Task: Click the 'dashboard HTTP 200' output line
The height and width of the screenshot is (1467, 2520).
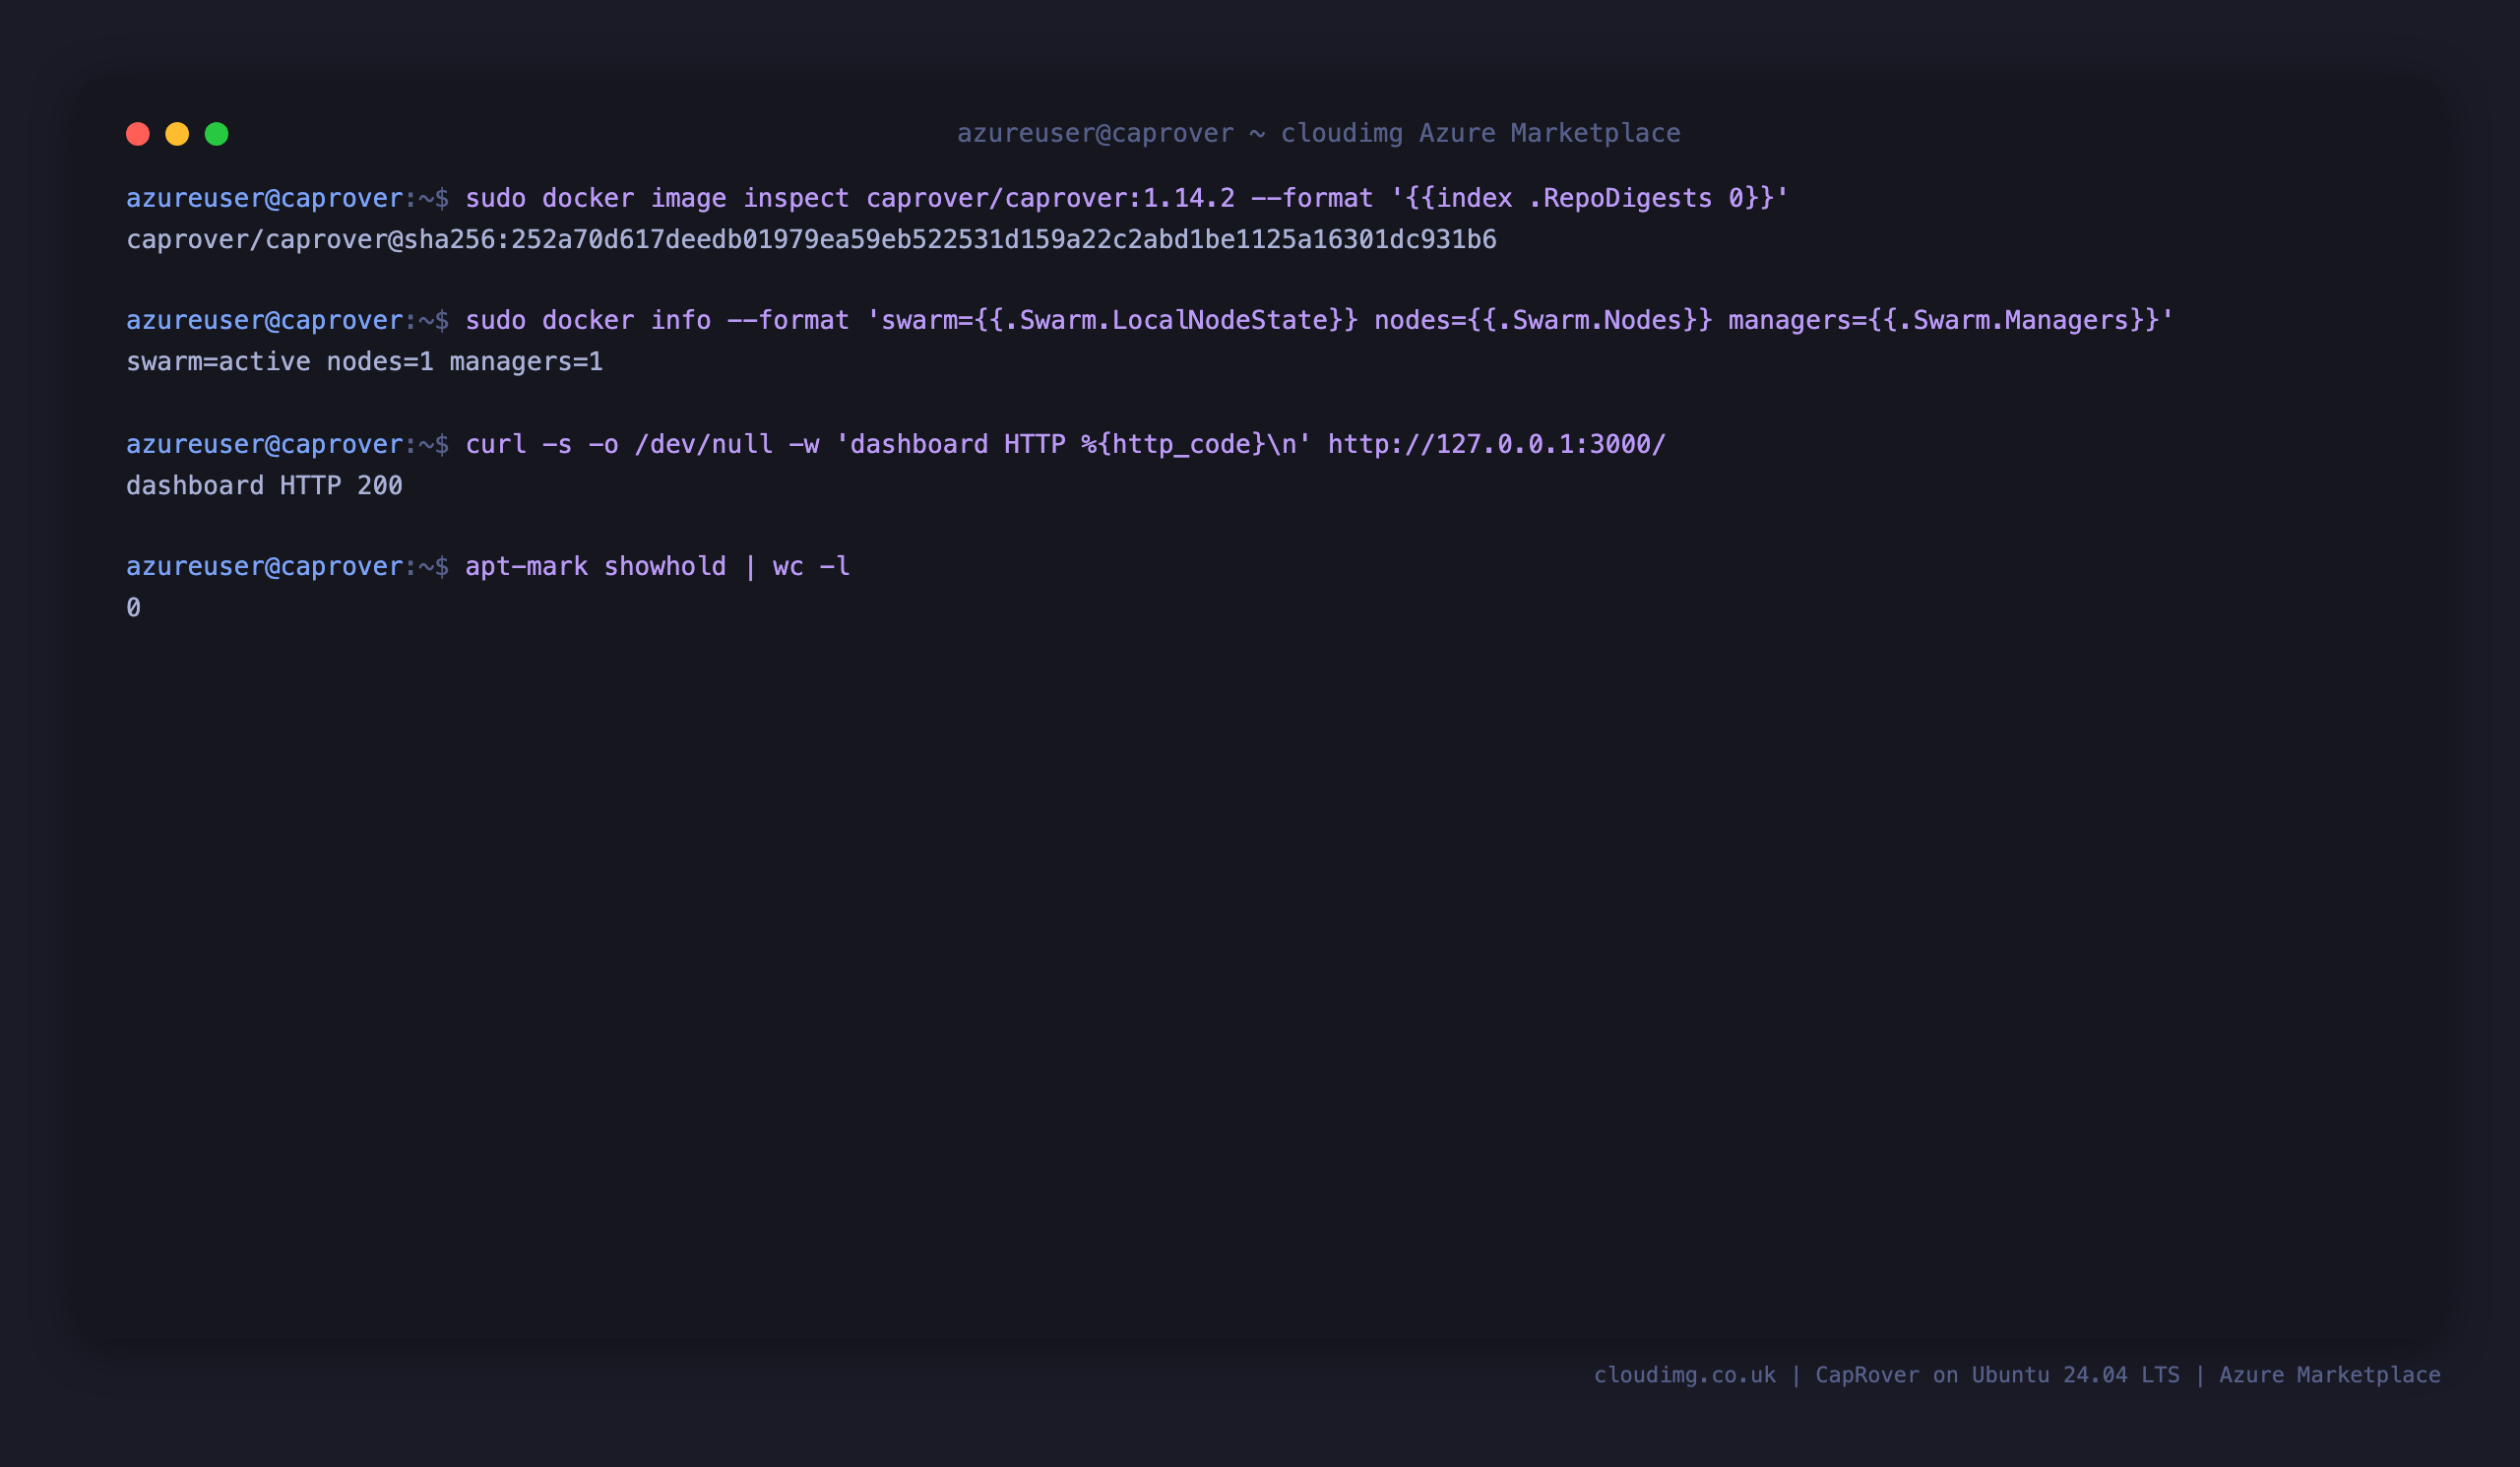Action: pos(264,486)
